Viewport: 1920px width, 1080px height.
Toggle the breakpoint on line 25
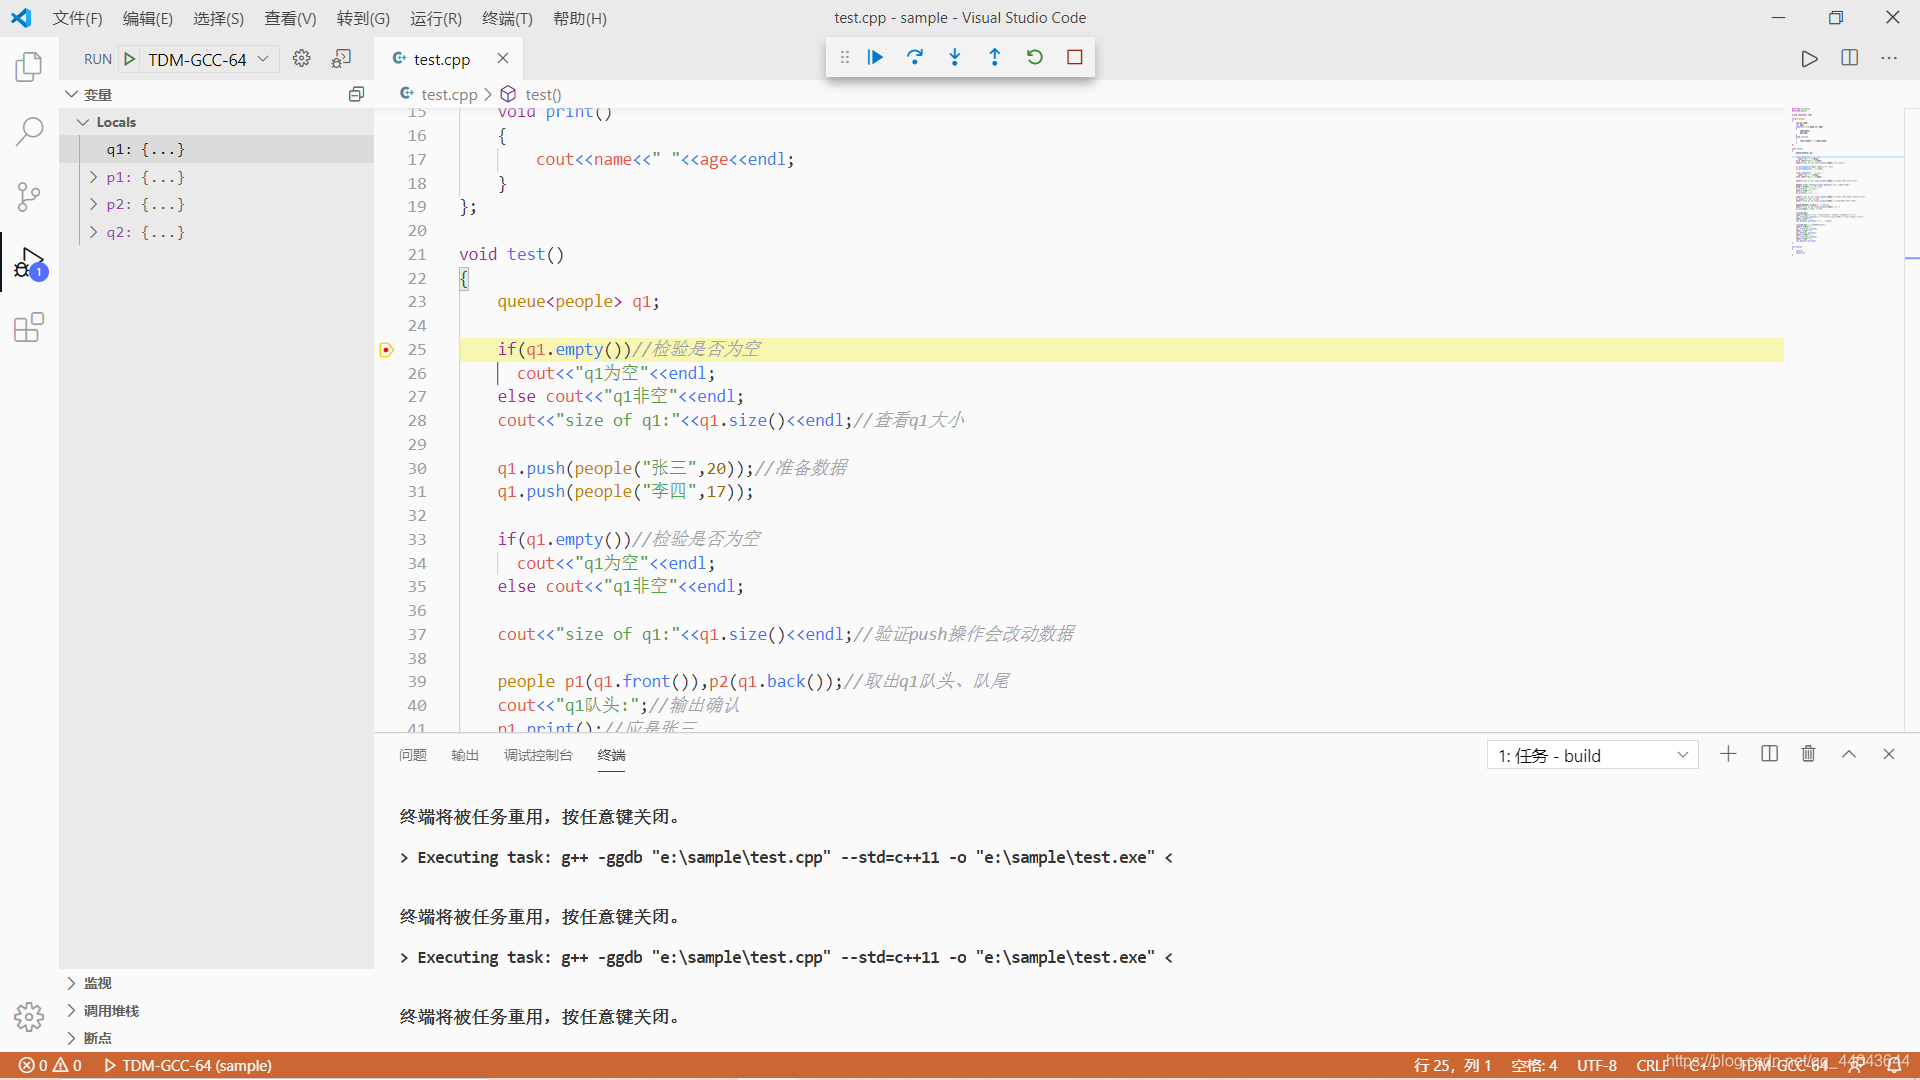(386, 350)
